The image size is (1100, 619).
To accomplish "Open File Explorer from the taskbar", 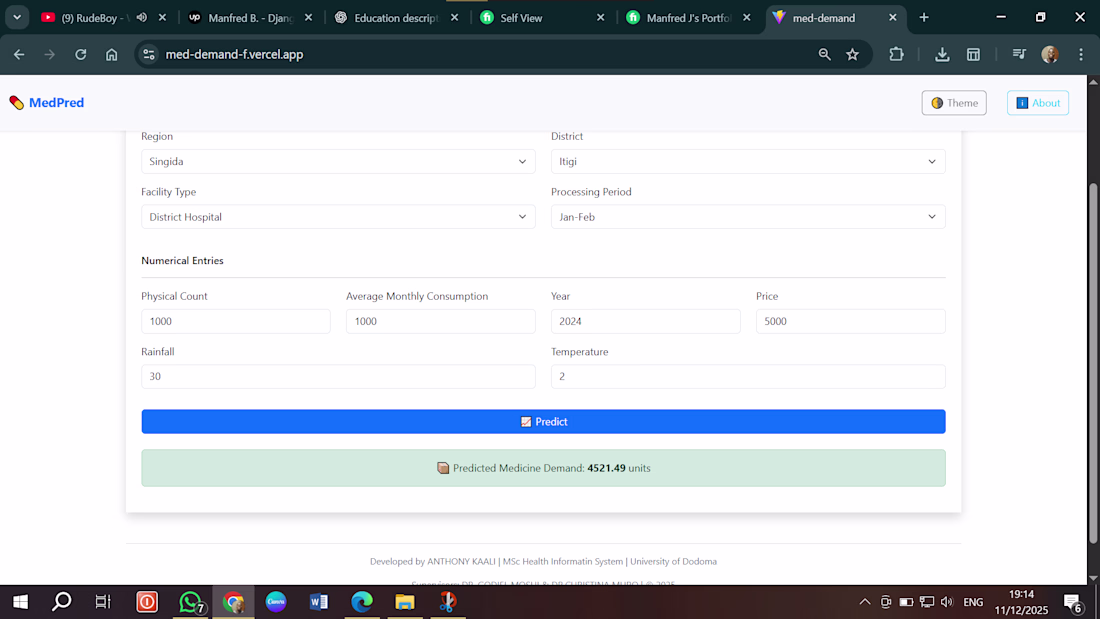I will coord(405,602).
